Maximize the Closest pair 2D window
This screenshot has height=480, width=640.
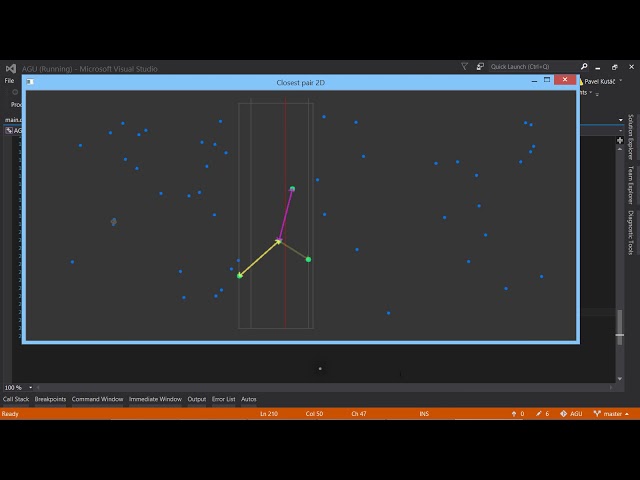pyautogui.click(x=547, y=80)
